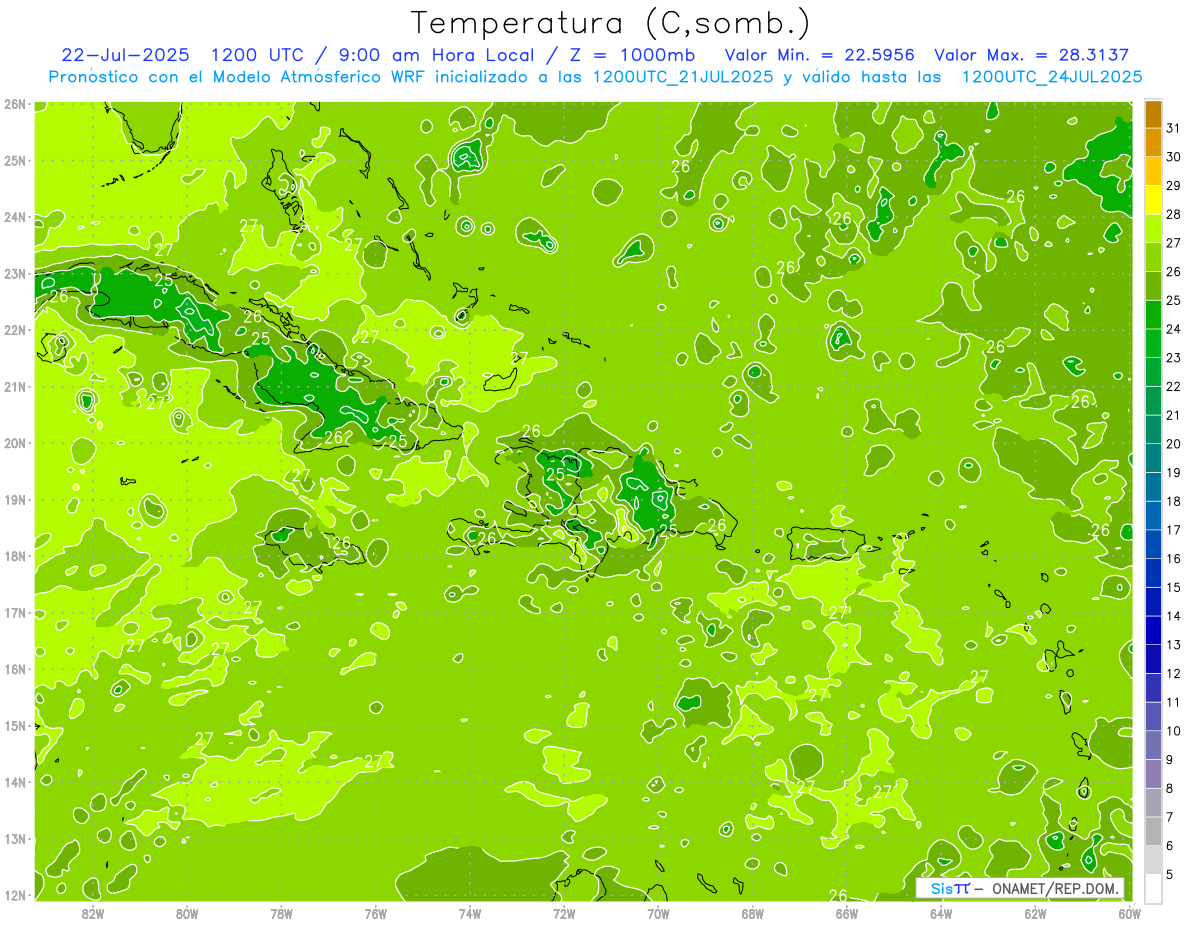The height and width of the screenshot is (927, 1200).
Task: Click the longitude label "72W"
Action: tap(564, 913)
